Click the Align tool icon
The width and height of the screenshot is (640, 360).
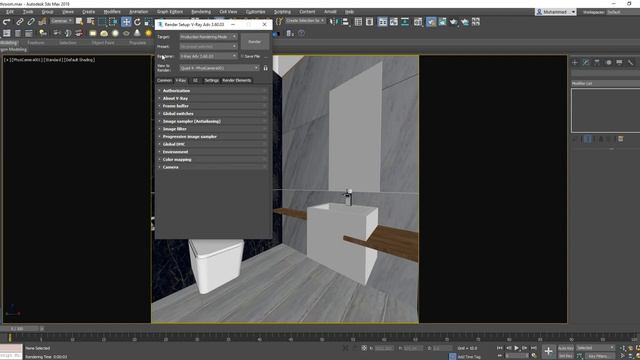pyautogui.click(x=345, y=22)
